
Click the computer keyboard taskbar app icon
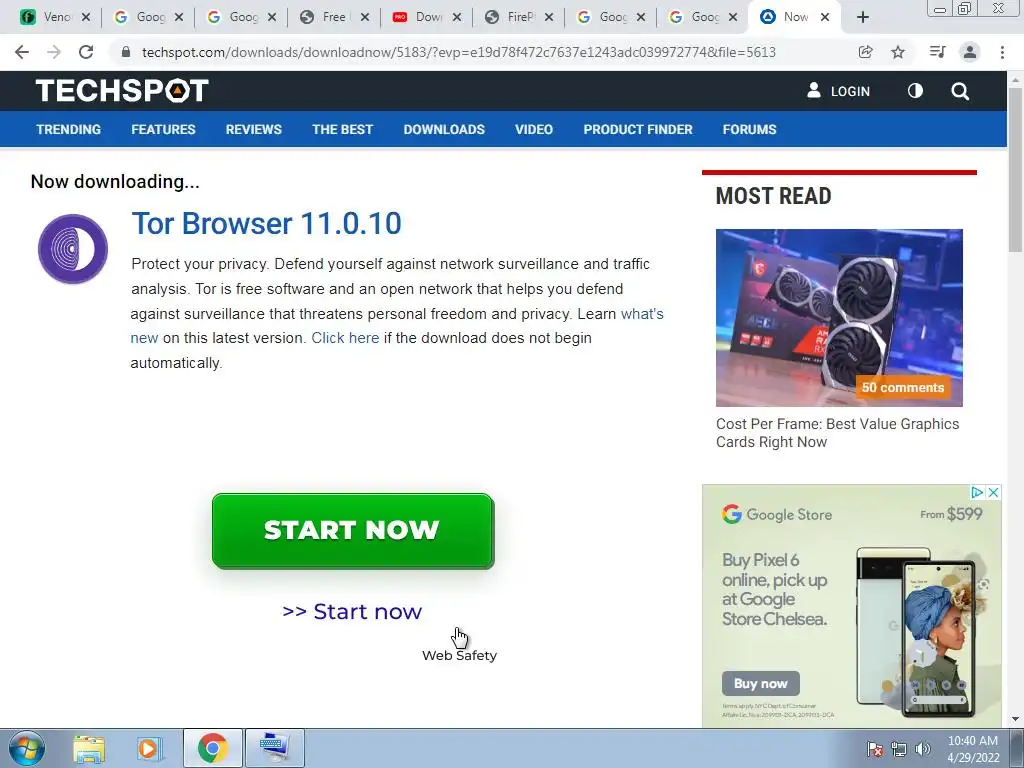[x=274, y=748]
